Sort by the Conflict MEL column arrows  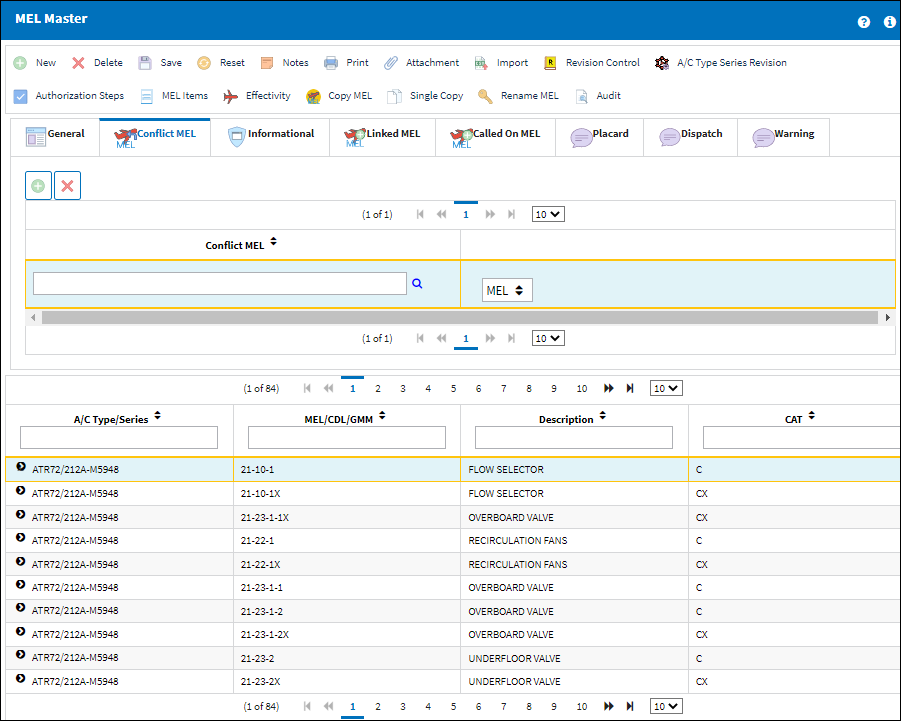tap(274, 242)
